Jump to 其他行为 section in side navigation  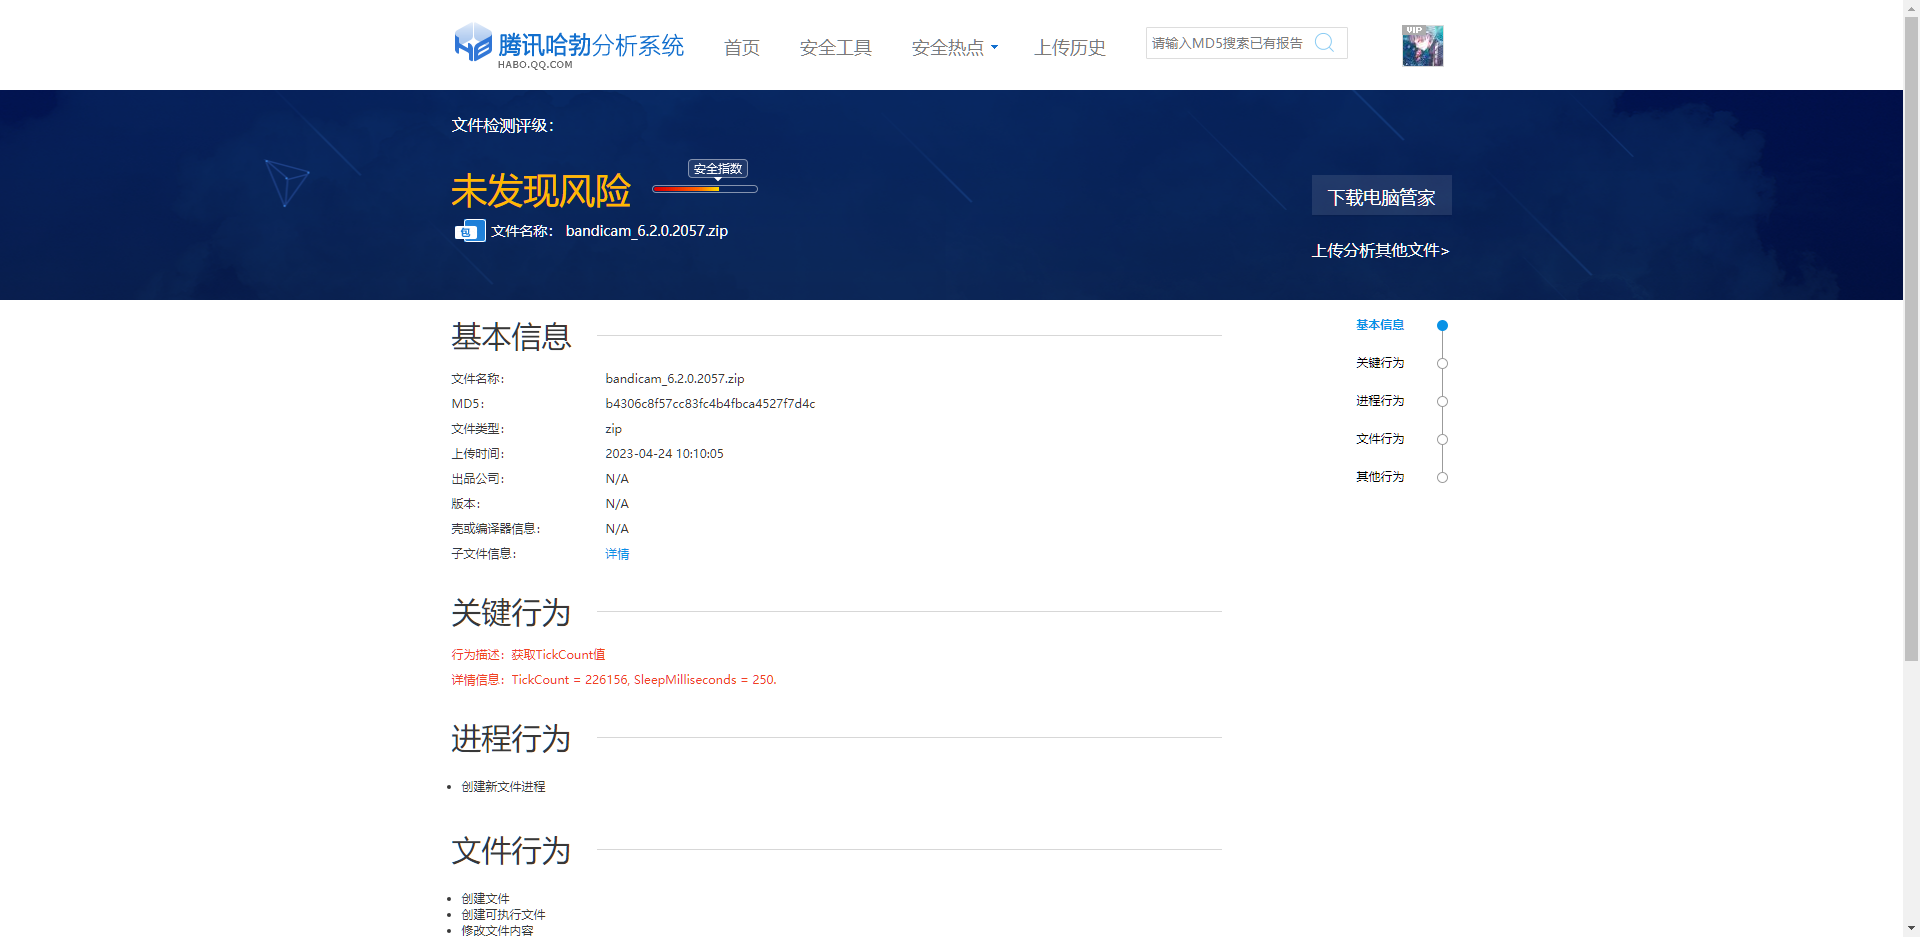click(x=1380, y=477)
